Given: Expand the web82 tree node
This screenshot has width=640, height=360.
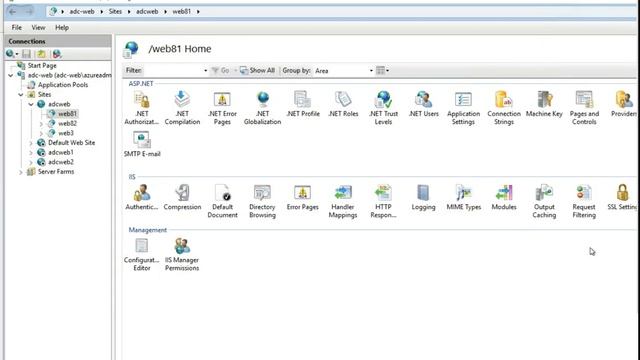Looking at the screenshot, I should (41, 124).
